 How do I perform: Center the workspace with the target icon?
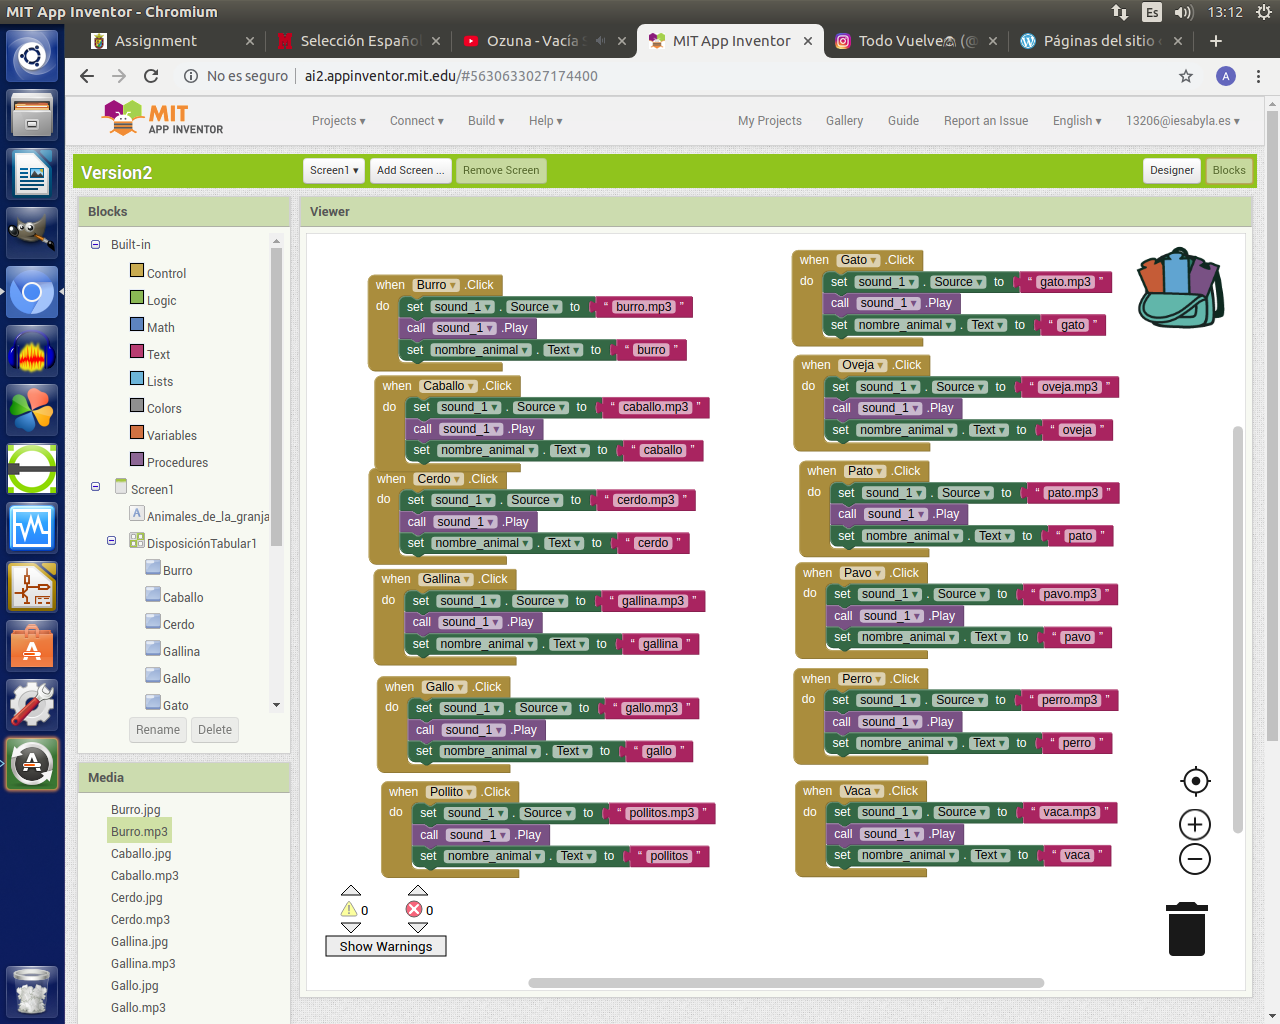(x=1195, y=781)
